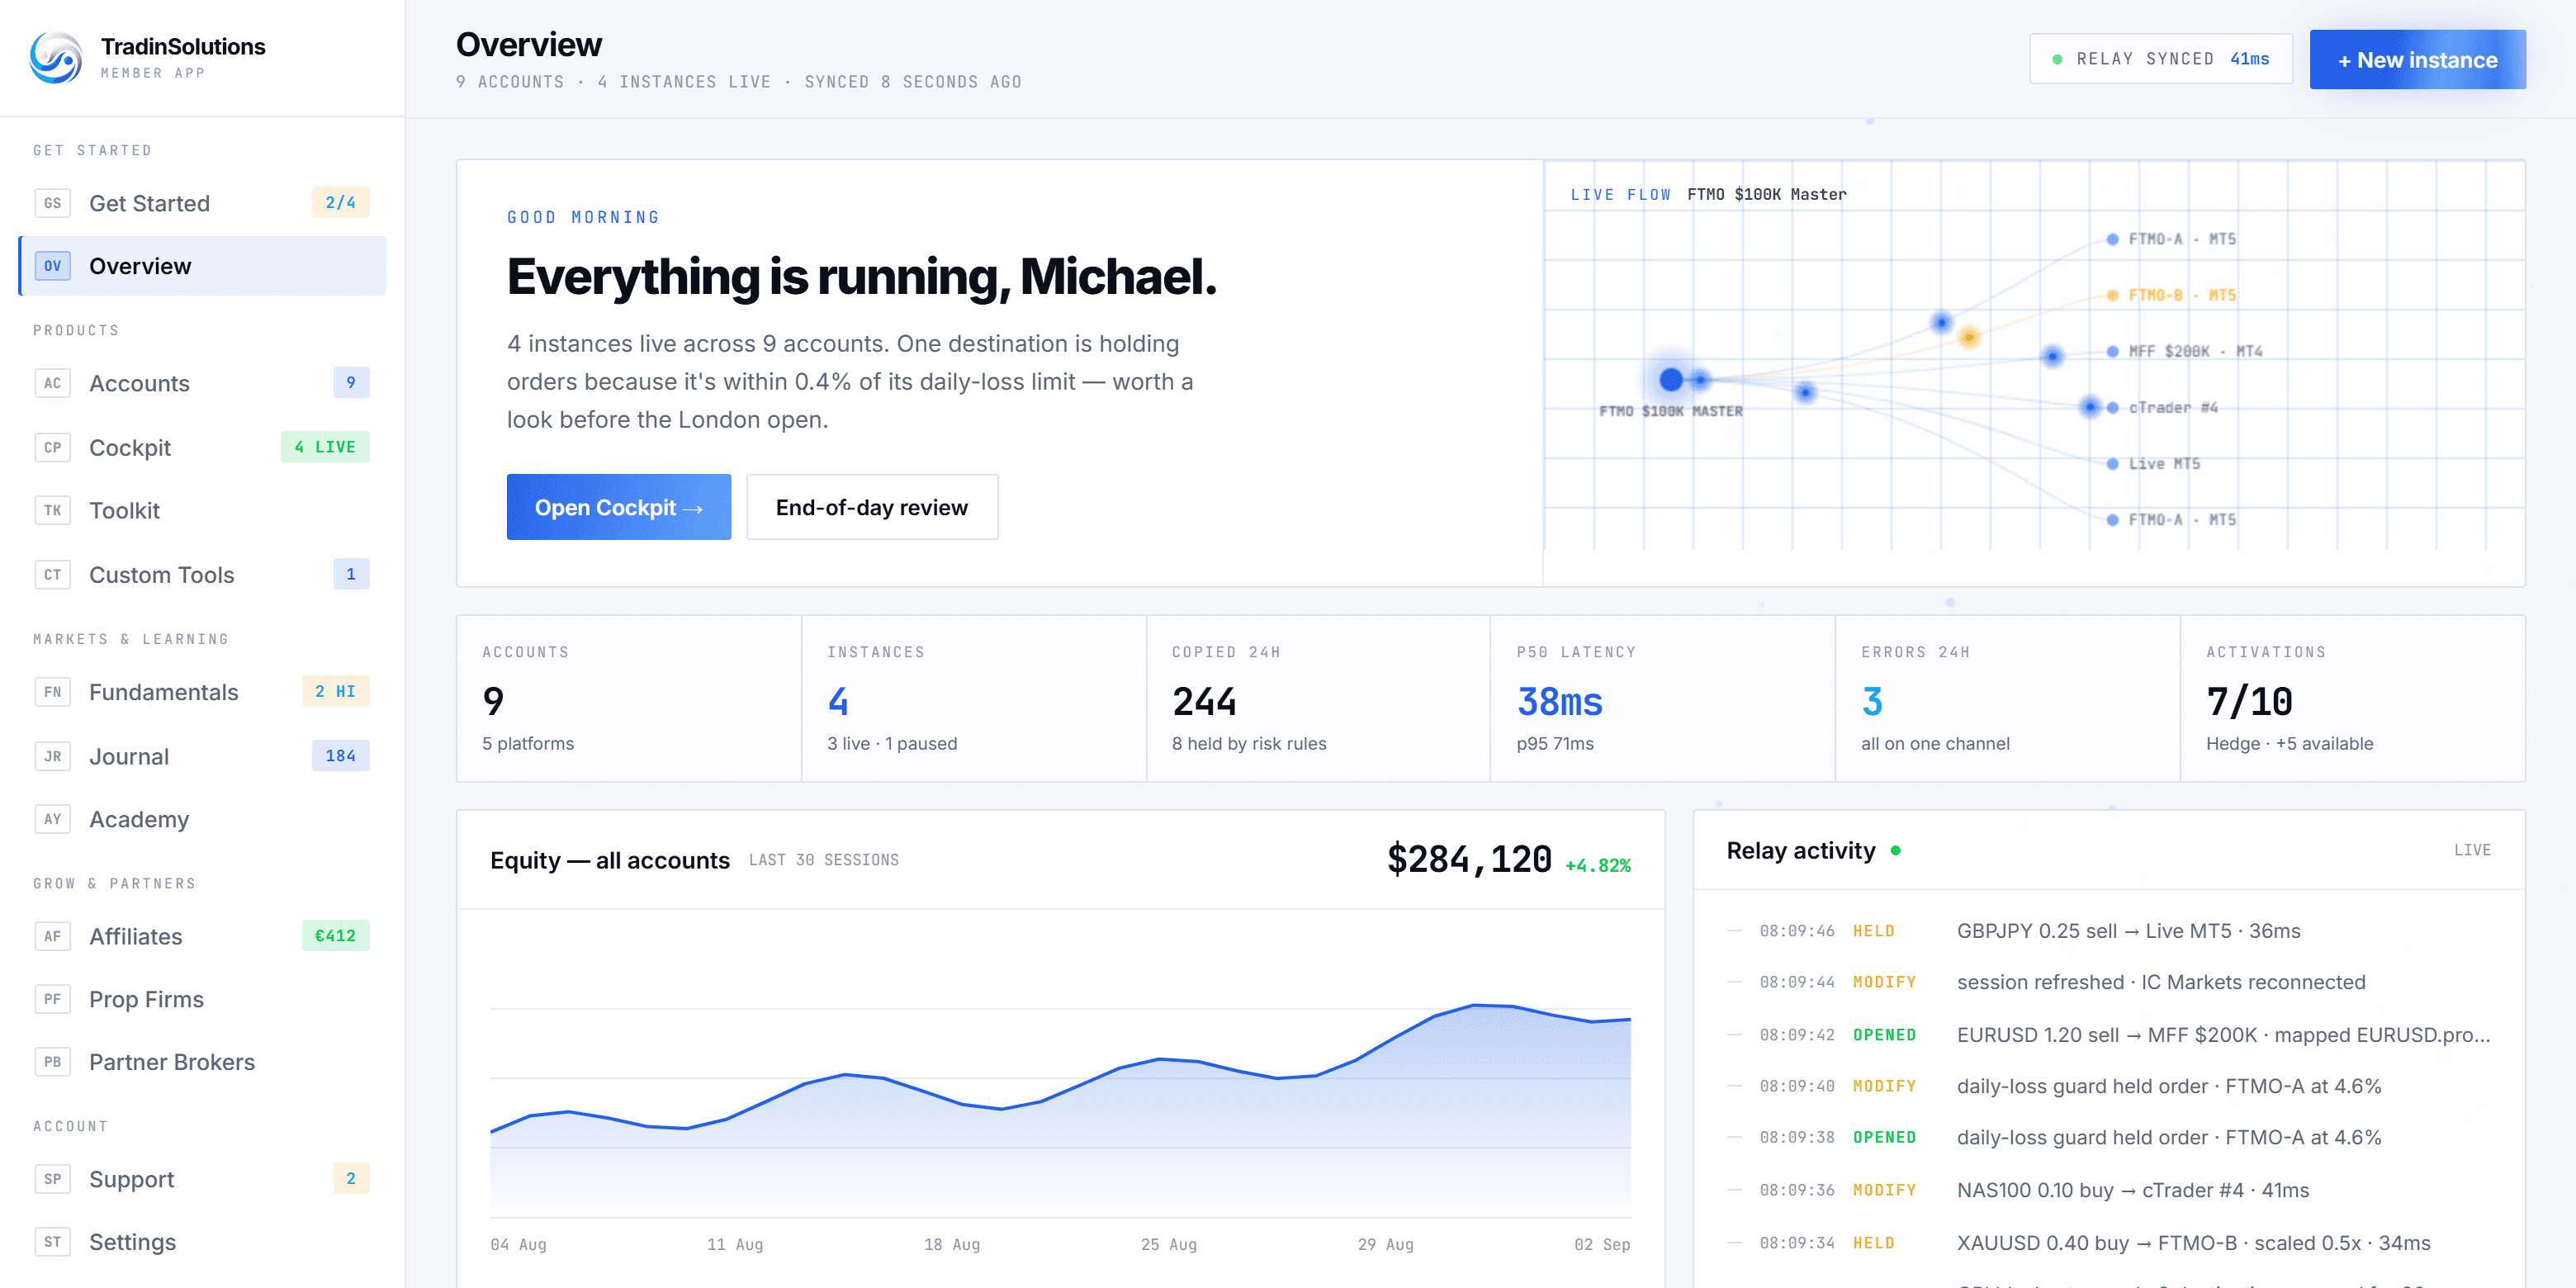
Task: Open Settings in the sidebar
Action: tap(202, 1241)
